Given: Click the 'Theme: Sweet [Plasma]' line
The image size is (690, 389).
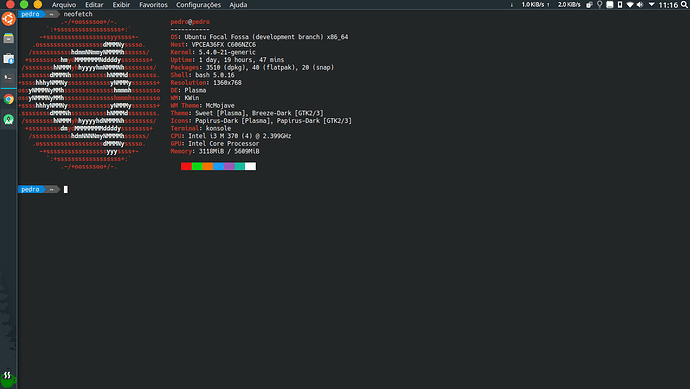Looking at the screenshot, I should (x=247, y=113).
